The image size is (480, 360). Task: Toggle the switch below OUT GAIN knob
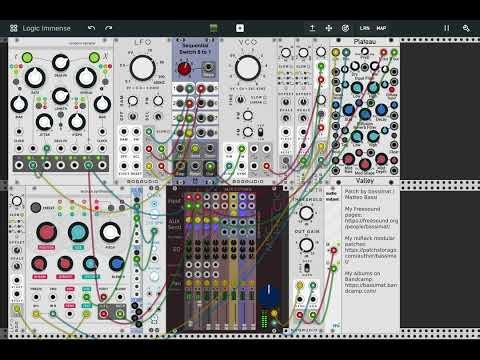click(x=307, y=268)
